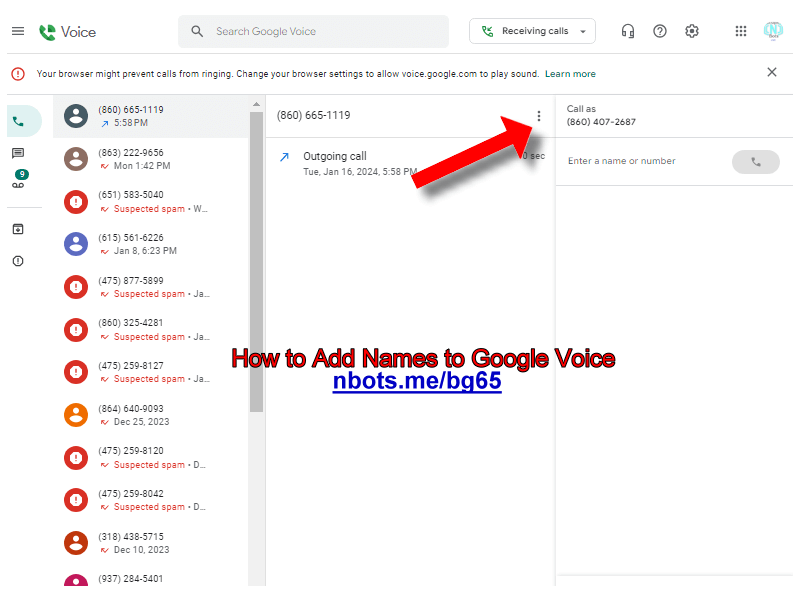The width and height of the screenshot is (800, 600).
Task: Select avatar for (615) 561-6226 call
Action: [76, 244]
